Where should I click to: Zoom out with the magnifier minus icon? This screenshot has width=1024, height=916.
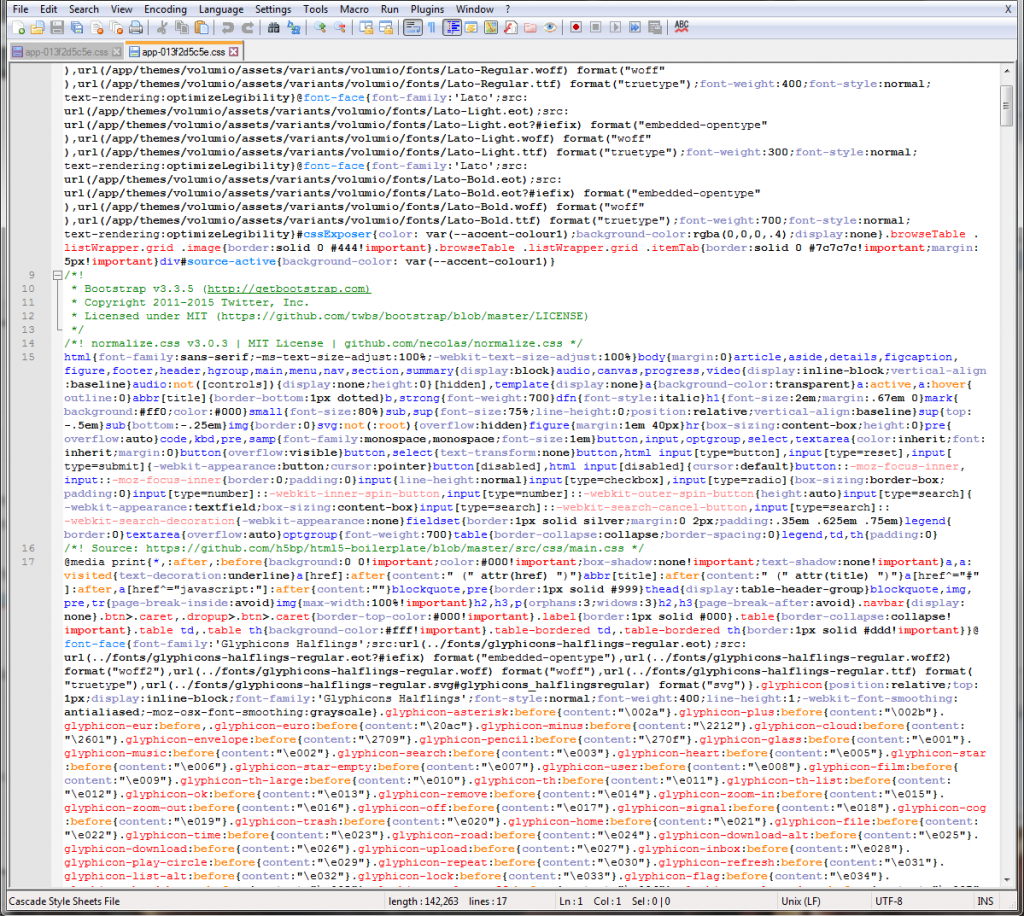(x=340, y=27)
